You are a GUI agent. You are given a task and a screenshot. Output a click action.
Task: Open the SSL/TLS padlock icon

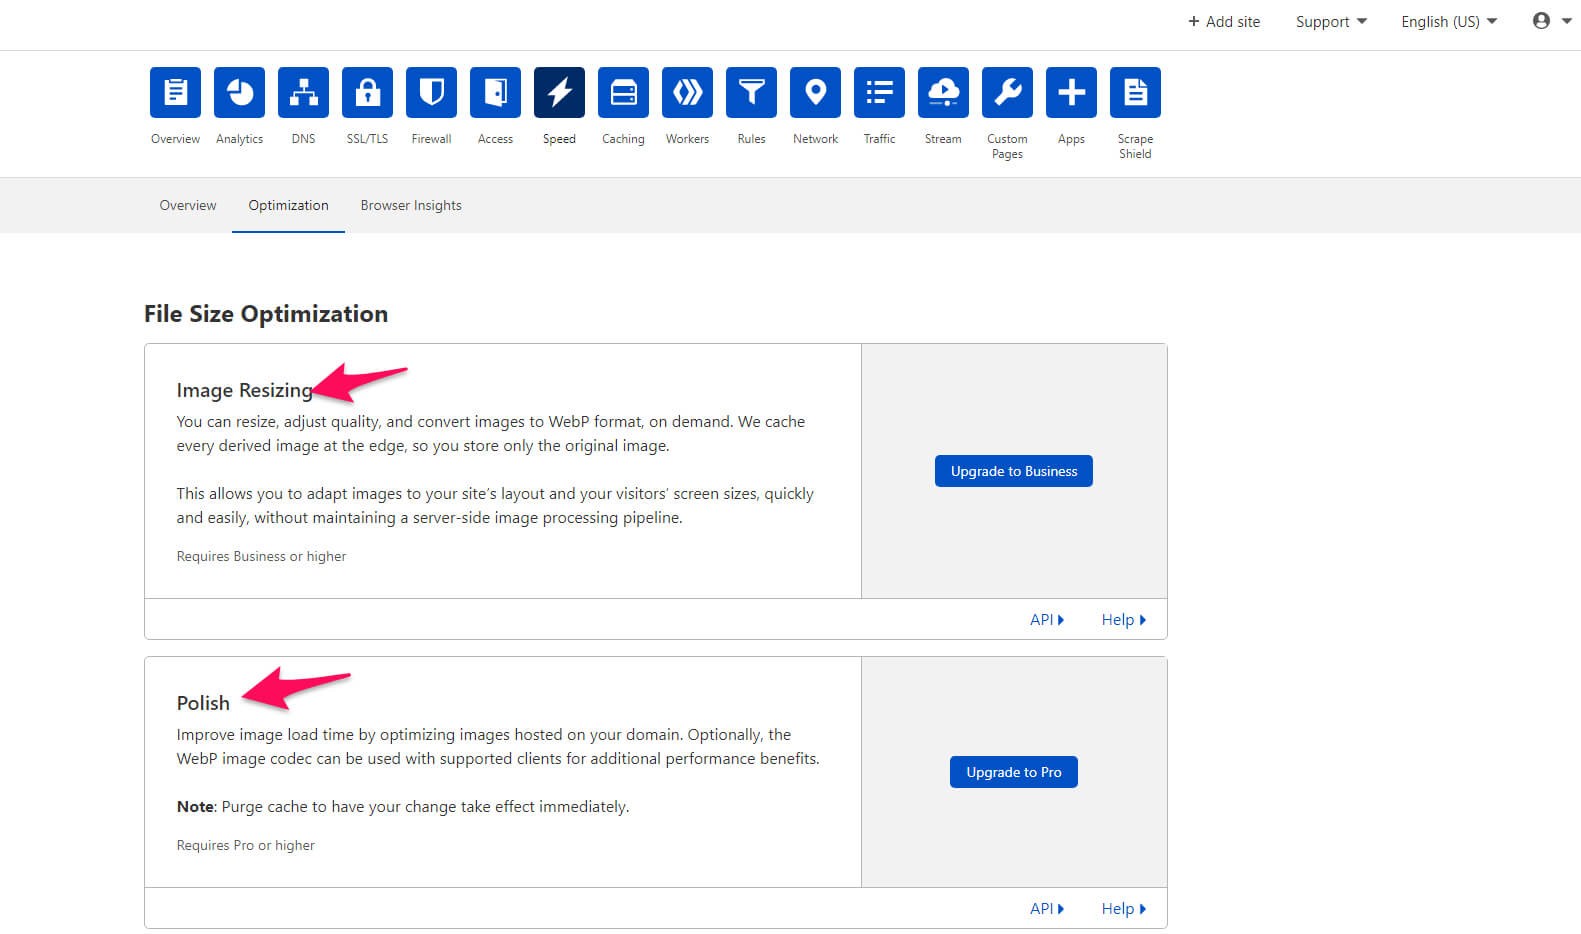[367, 92]
